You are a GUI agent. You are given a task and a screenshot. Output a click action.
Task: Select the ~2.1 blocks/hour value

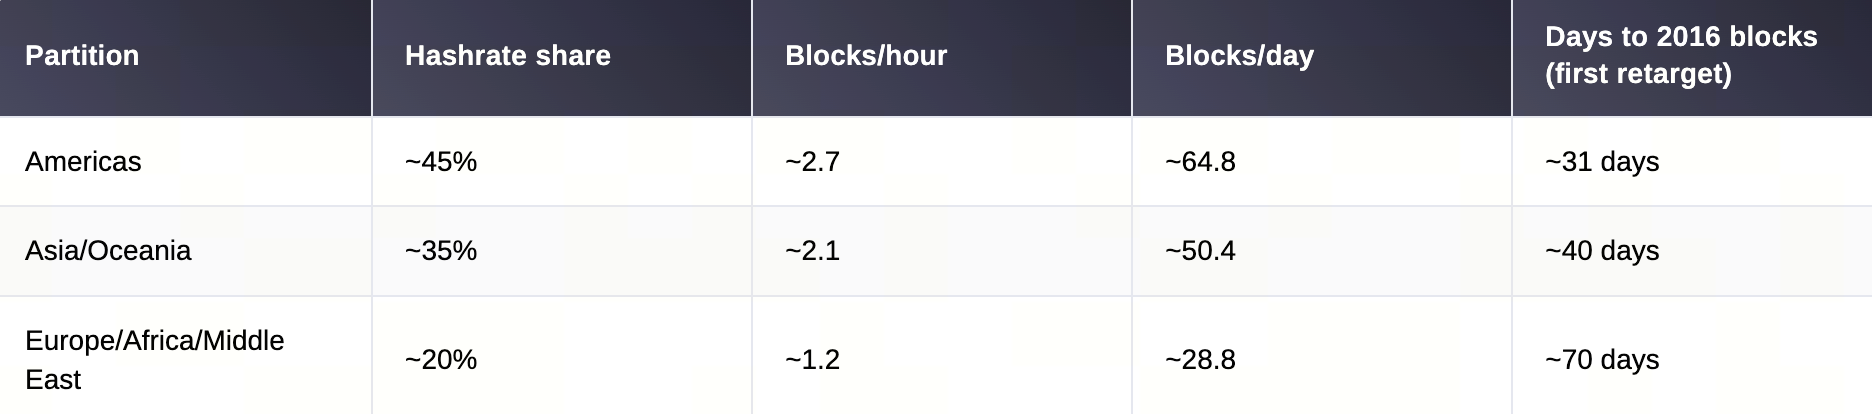click(812, 251)
